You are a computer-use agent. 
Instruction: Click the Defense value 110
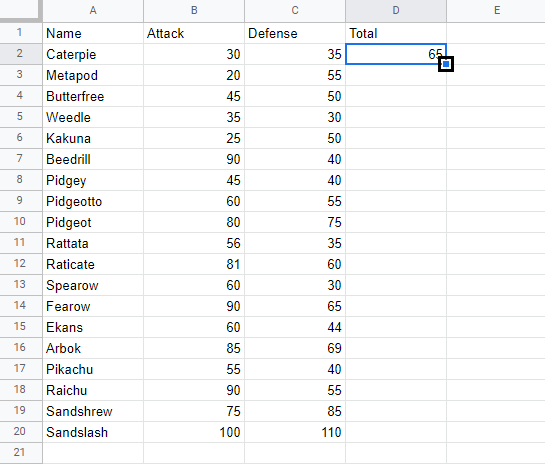coord(295,432)
